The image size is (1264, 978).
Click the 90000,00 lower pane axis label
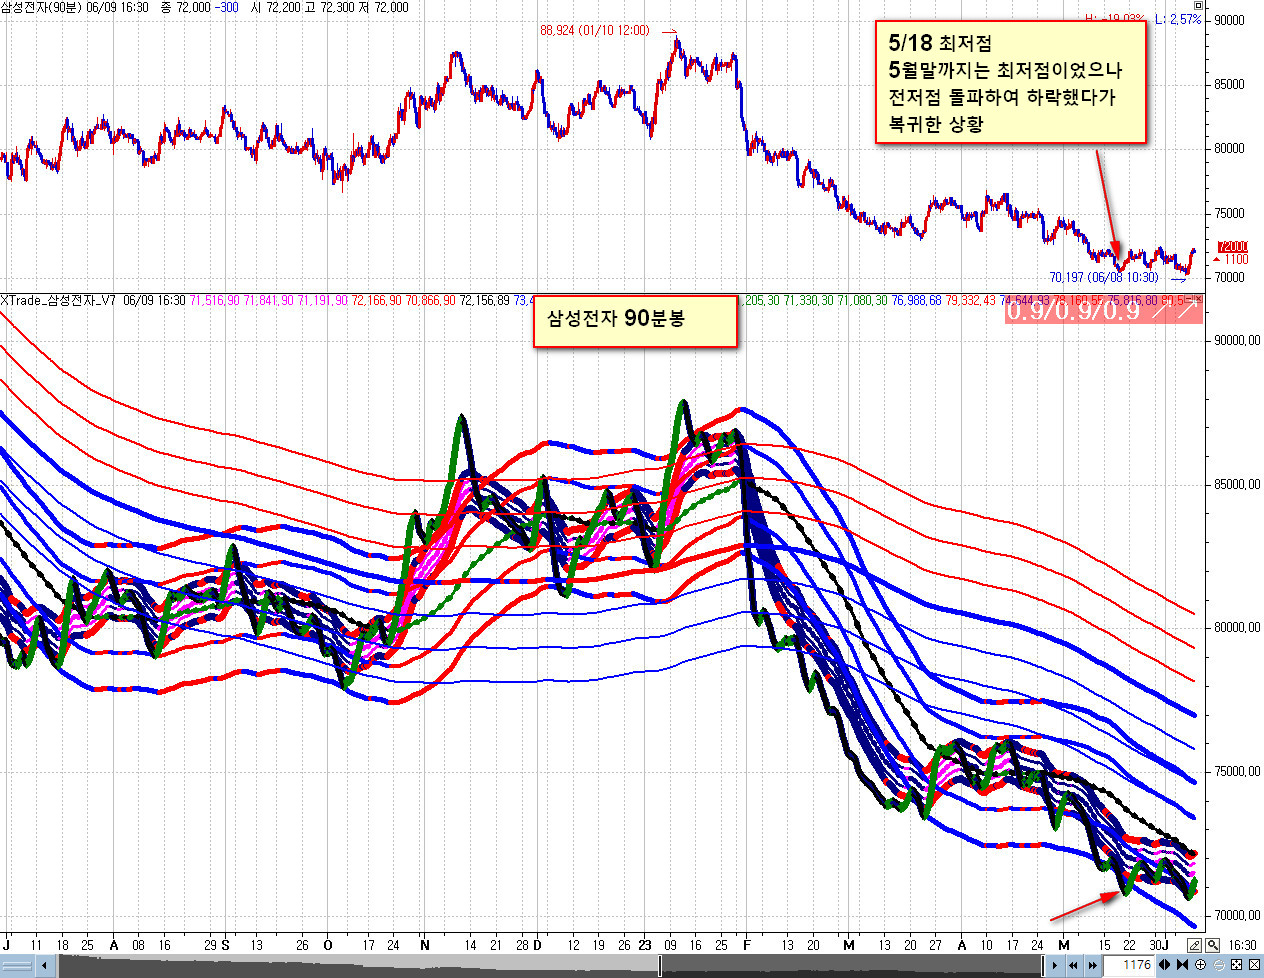point(1238,340)
